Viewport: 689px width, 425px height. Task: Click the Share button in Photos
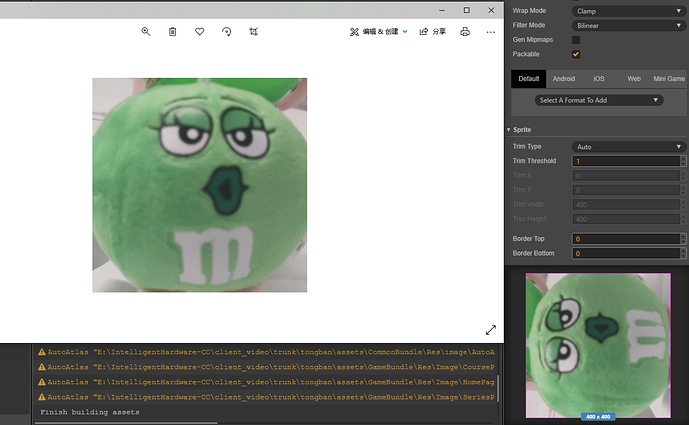coord(433,32)
